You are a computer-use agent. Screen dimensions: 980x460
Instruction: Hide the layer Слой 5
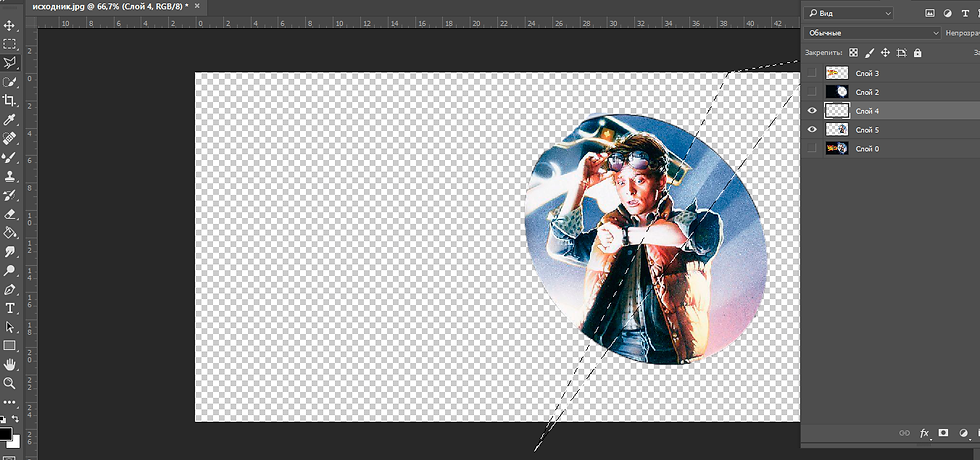812,129
